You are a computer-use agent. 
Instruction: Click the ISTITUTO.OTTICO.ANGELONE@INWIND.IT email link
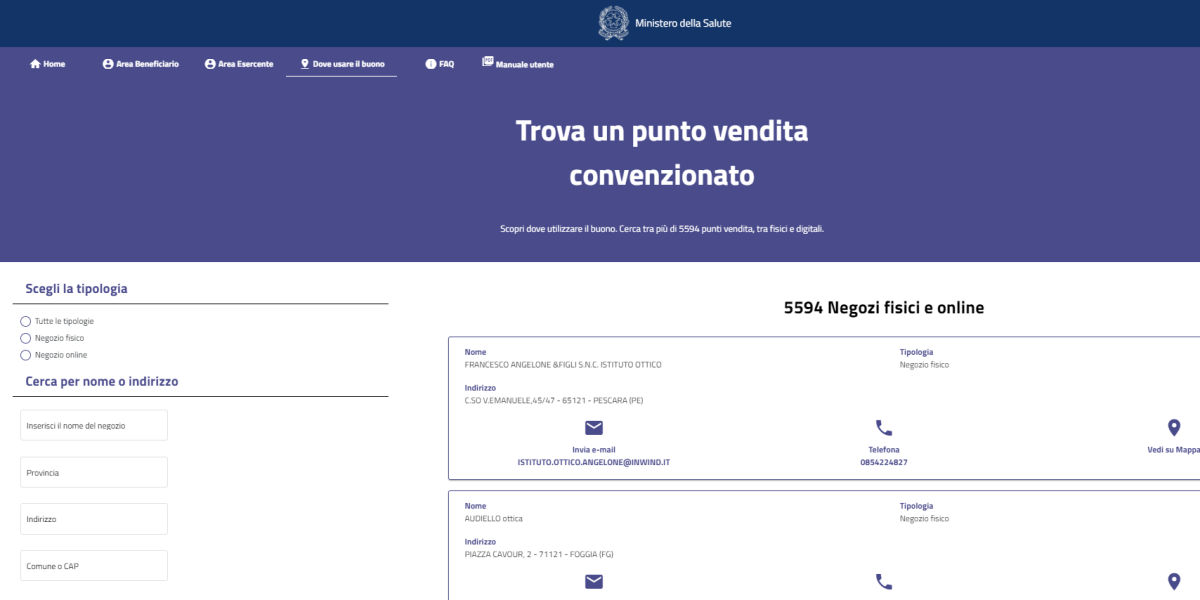click(593, 462)
